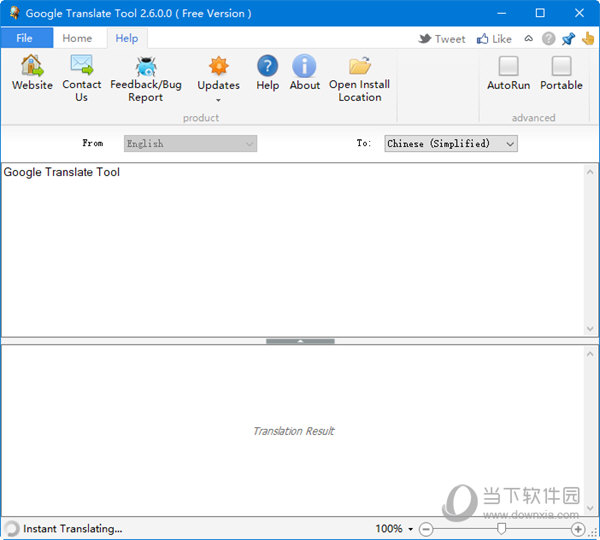Enable the Portable checkbox
Image resolution: width=600 pixels, height=540 pixels.
tap(561, 66)
